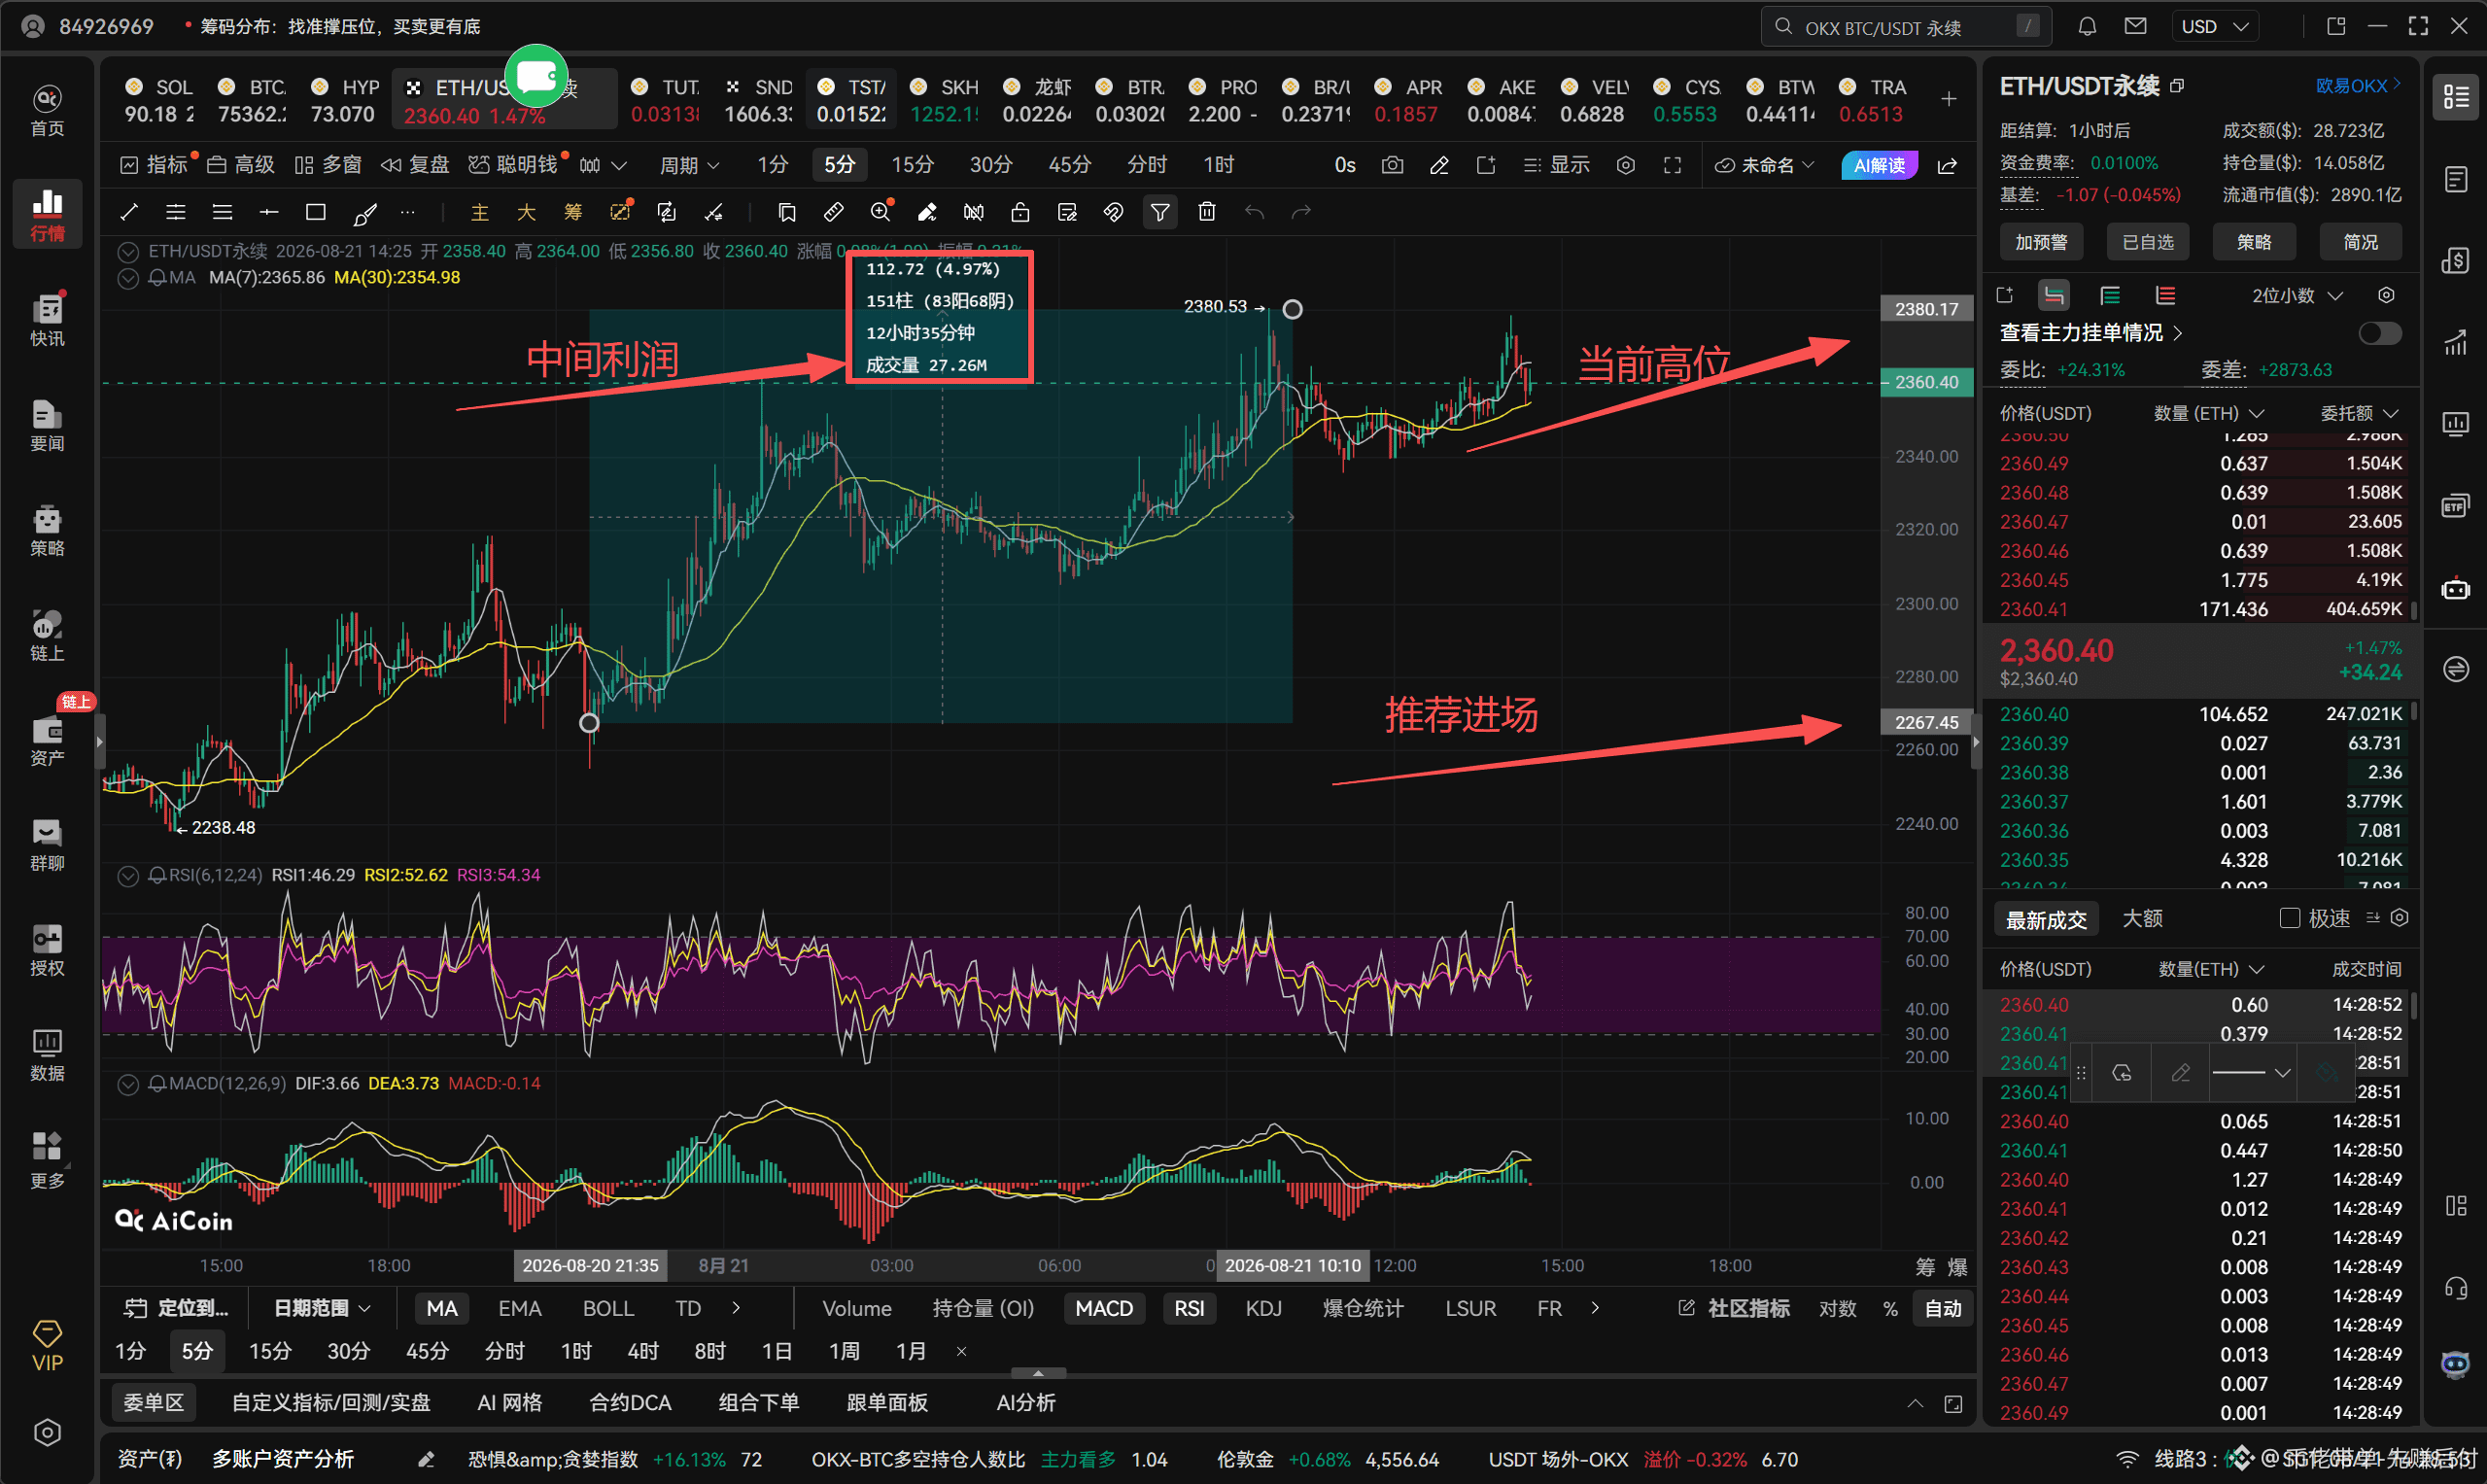Open settings hexagon icon in left sidebar
Screen dimensions: 2487x1484
pos(47,1432)
